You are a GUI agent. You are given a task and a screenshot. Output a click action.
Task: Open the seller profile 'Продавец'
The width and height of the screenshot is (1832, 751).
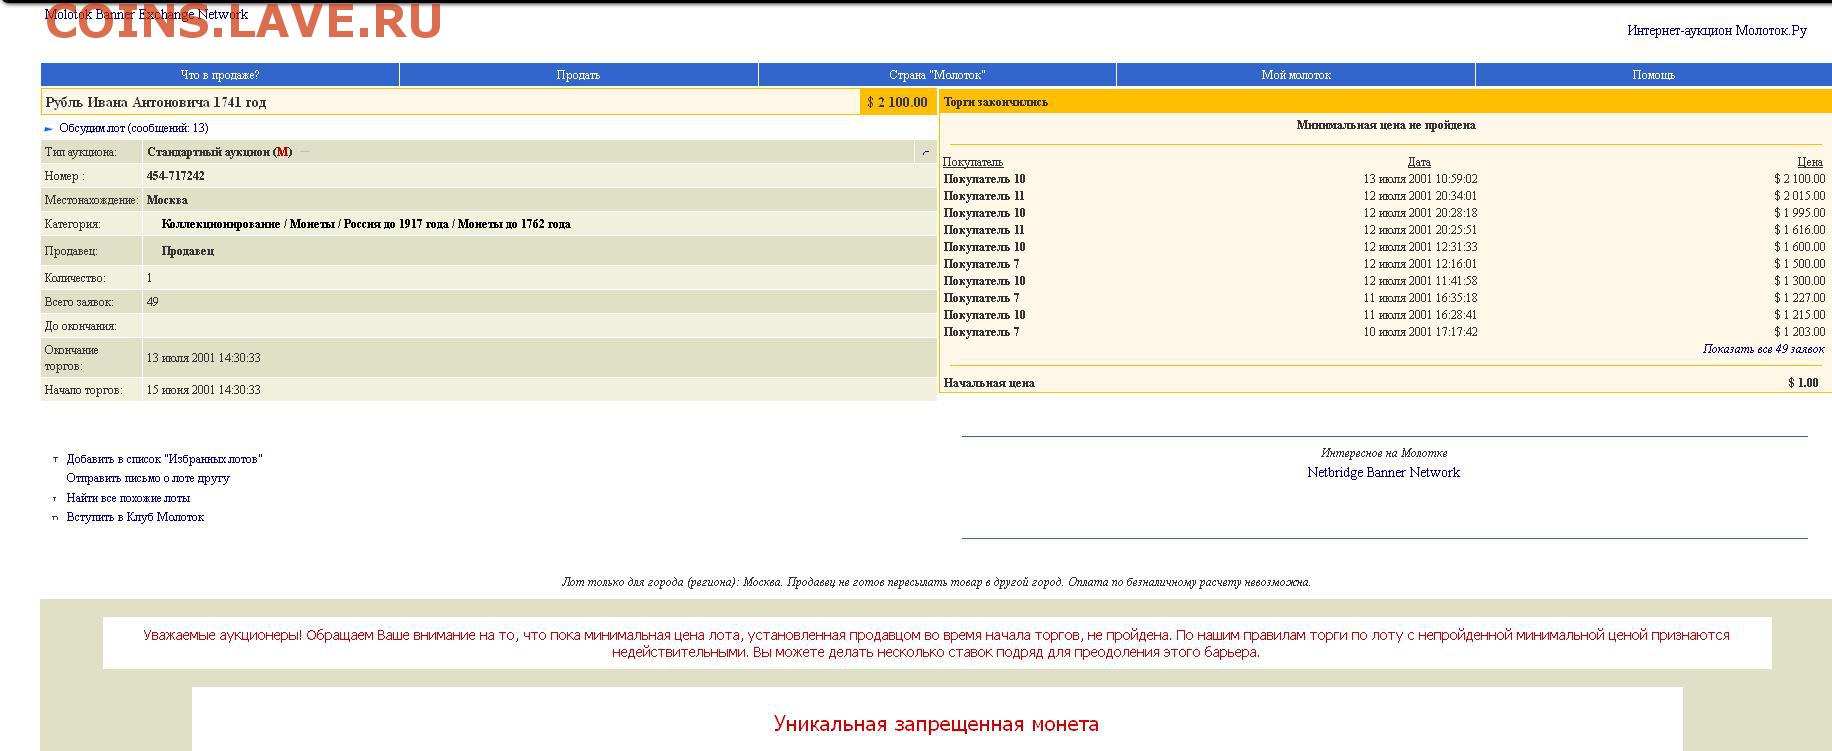point(188,251)
